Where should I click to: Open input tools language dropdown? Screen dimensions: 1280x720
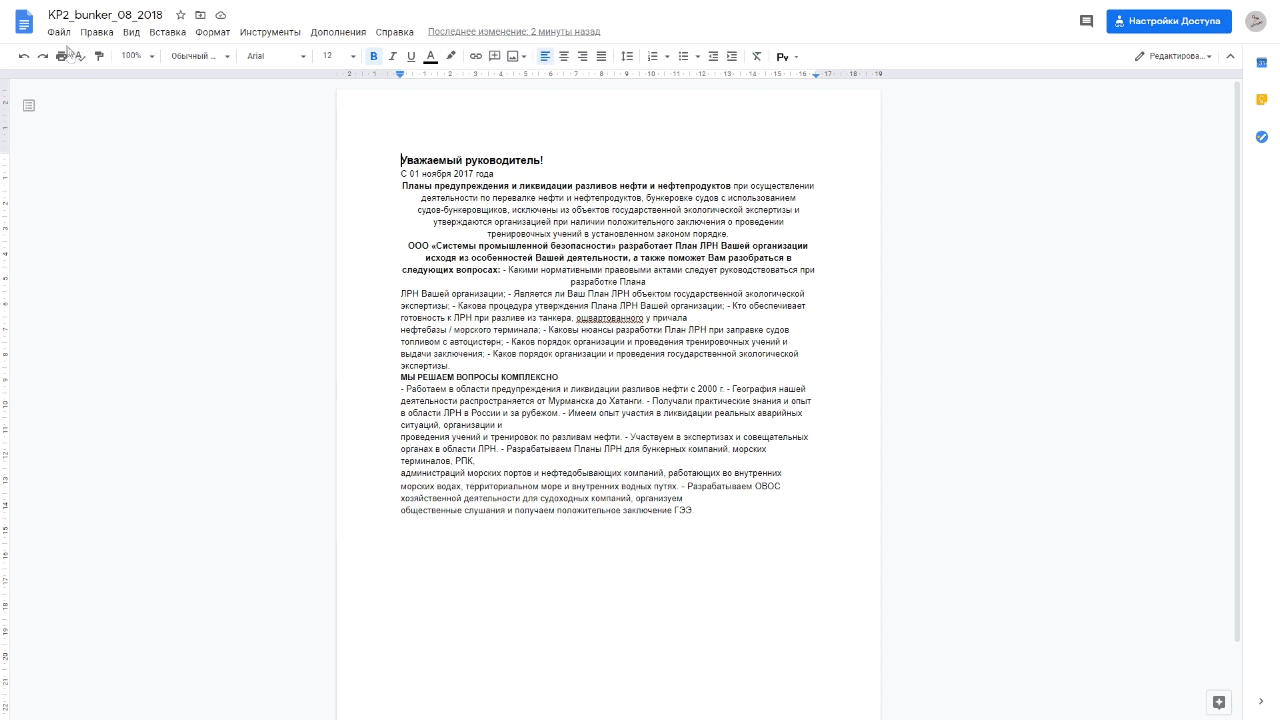787,56
